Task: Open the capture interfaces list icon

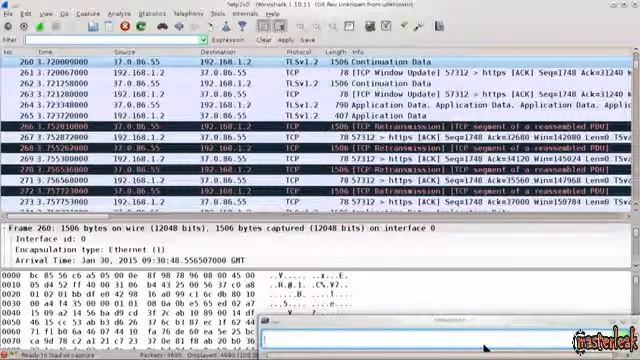Action: coord(8,27)
